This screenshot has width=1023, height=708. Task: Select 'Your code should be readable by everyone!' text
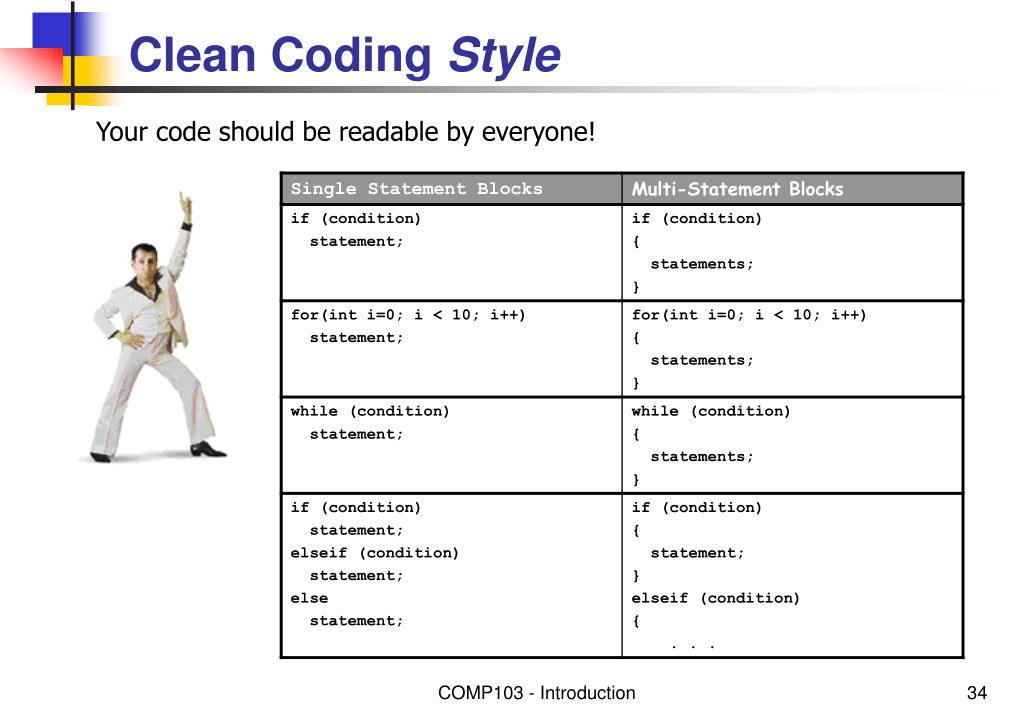click(345, 132)
